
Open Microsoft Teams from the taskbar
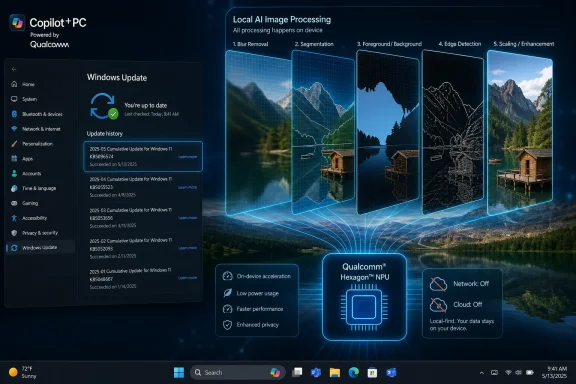(316, 373)
